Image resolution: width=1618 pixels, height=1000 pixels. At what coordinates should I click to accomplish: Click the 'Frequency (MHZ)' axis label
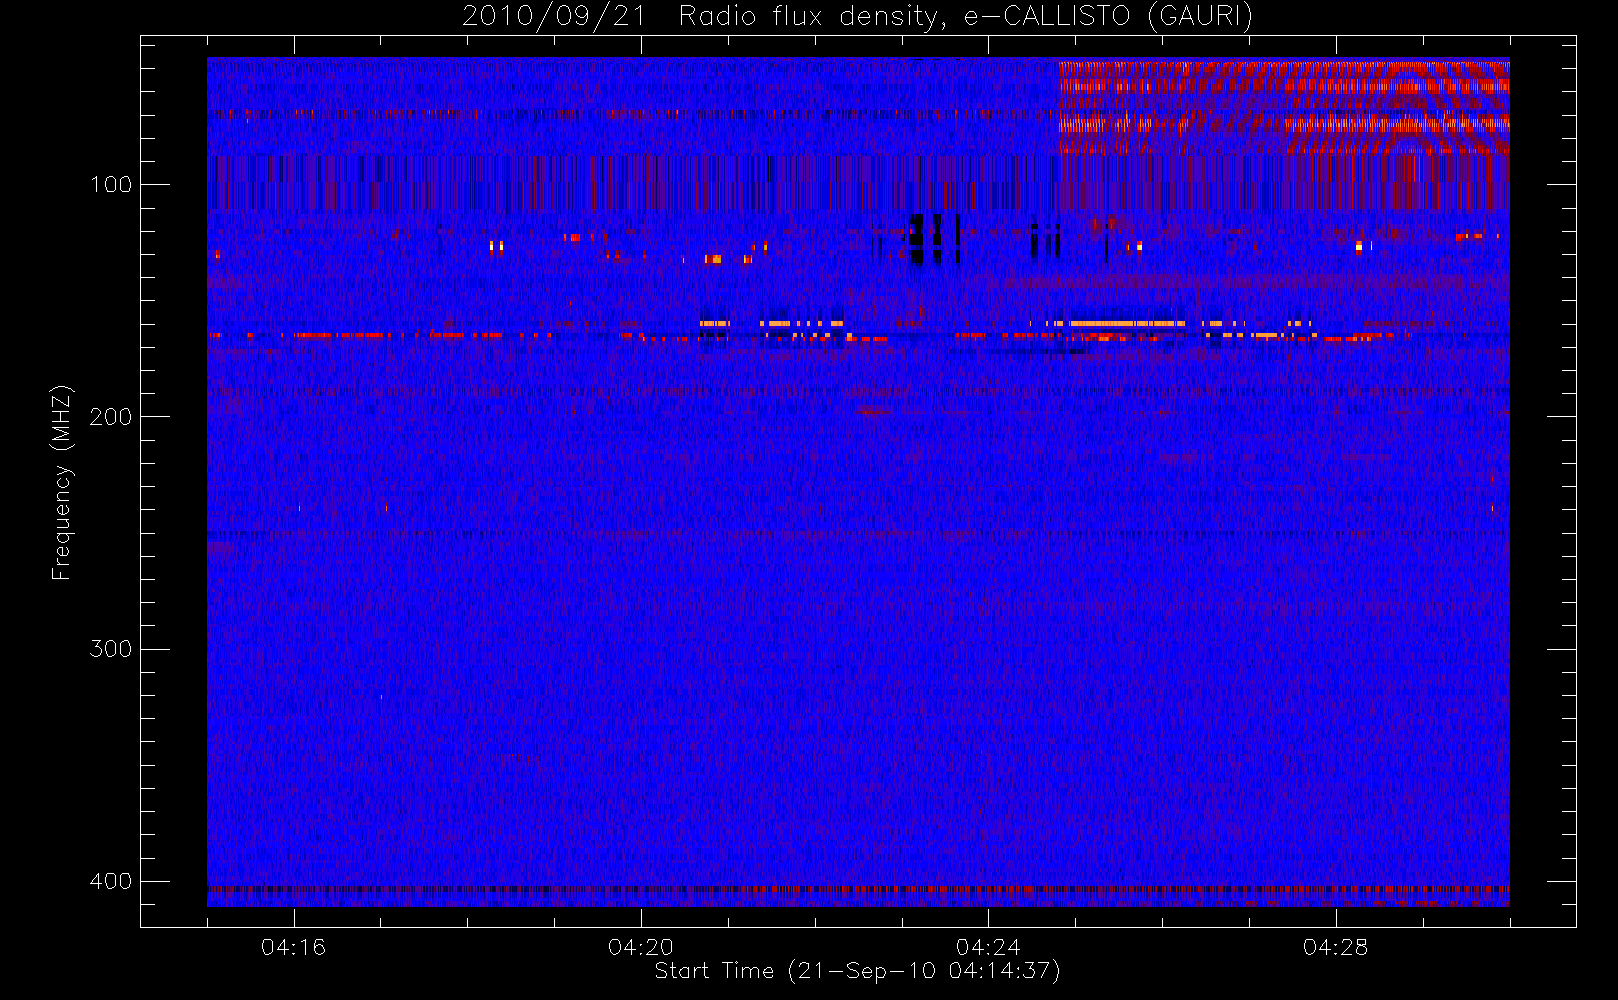click(62, 482)
